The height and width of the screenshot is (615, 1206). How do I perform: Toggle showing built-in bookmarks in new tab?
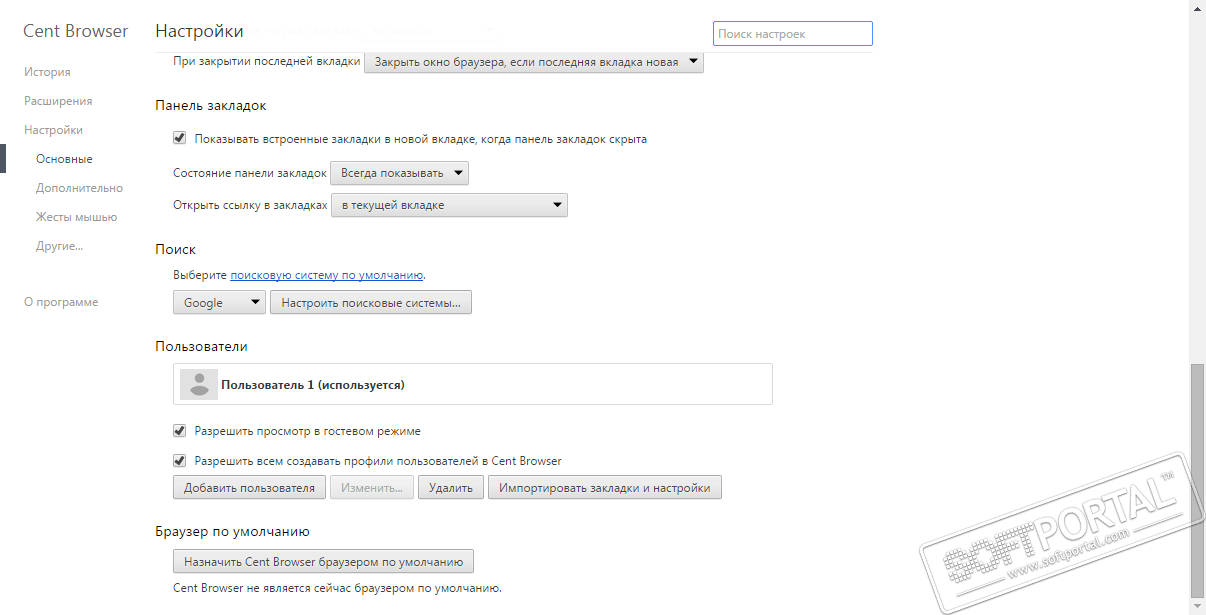pos(180,139)
